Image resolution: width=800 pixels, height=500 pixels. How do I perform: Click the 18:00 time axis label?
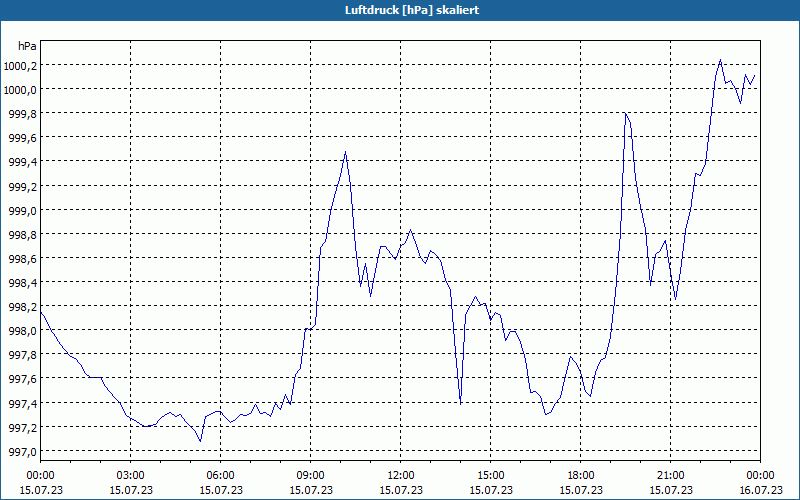581,476
